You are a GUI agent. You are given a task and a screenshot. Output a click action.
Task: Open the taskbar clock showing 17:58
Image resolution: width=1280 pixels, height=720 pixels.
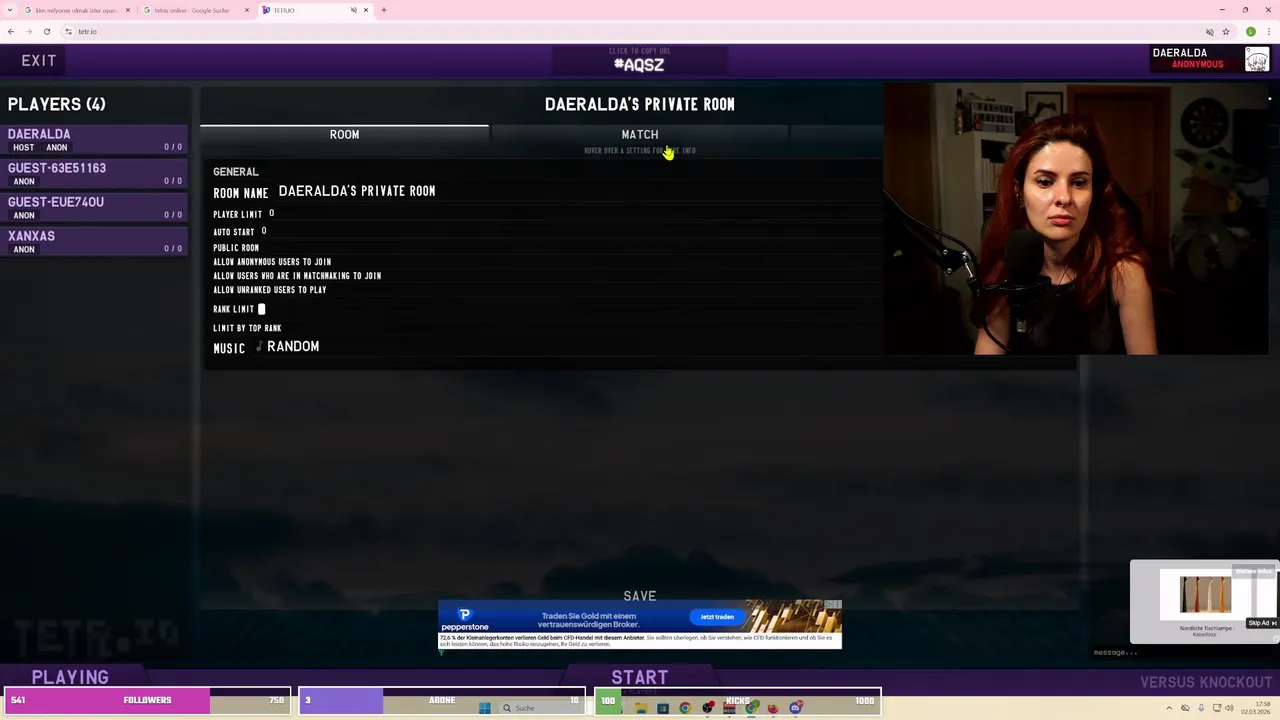coord(1256,708)
